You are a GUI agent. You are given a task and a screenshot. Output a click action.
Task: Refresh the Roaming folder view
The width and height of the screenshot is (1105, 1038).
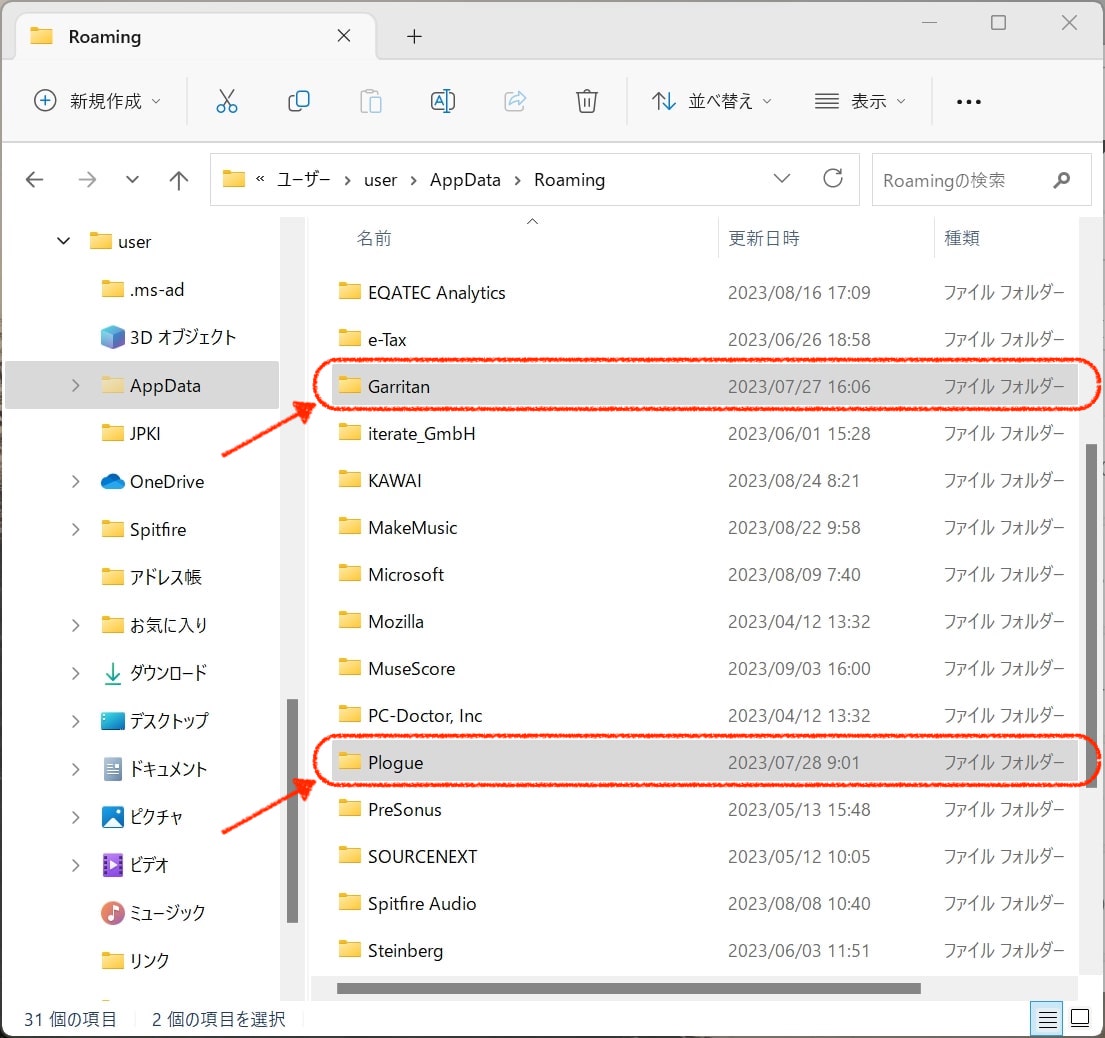[833, 178]
